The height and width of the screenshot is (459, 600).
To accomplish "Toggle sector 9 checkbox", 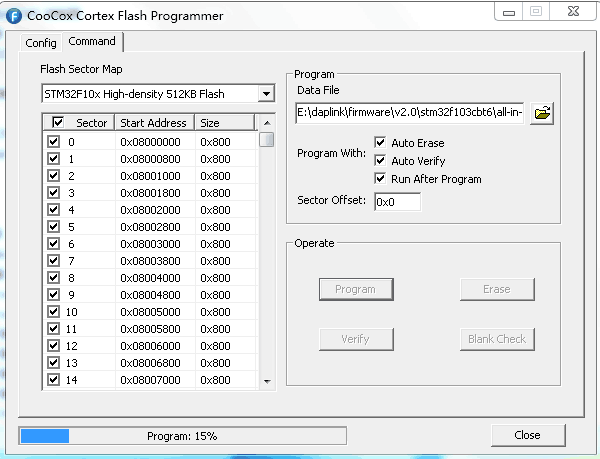I will click(x=54, y=295).
